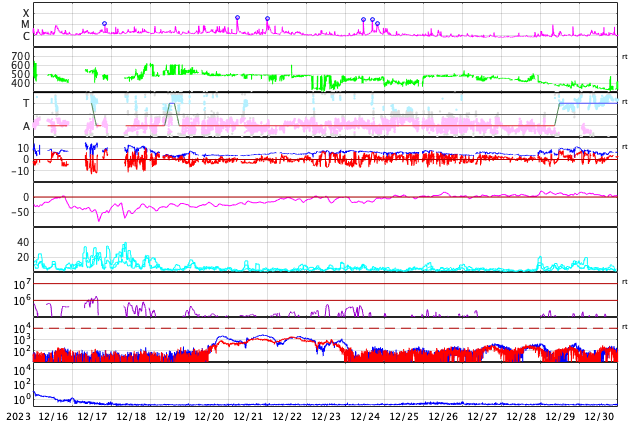Select the flare marker circle near 12/20
The height and width of the screenshot is (424, 634).
pyautogui.click(x=238, y=18)
